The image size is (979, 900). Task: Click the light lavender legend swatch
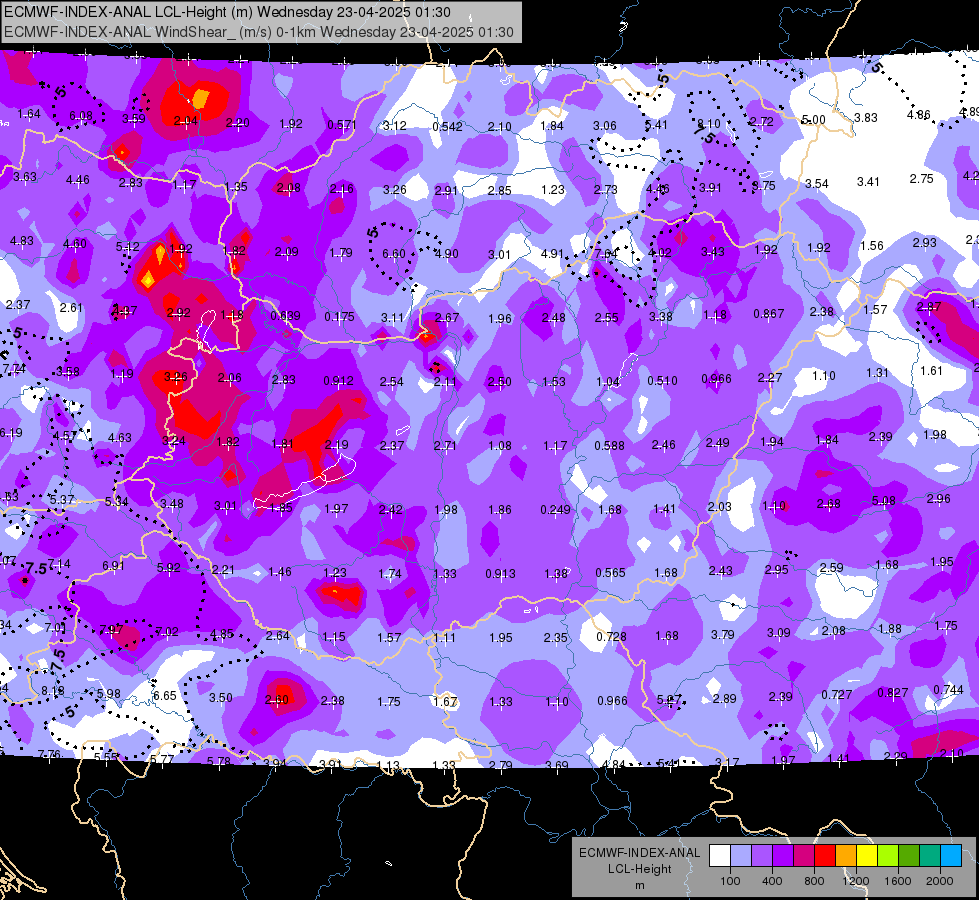(x=741, y=855)
